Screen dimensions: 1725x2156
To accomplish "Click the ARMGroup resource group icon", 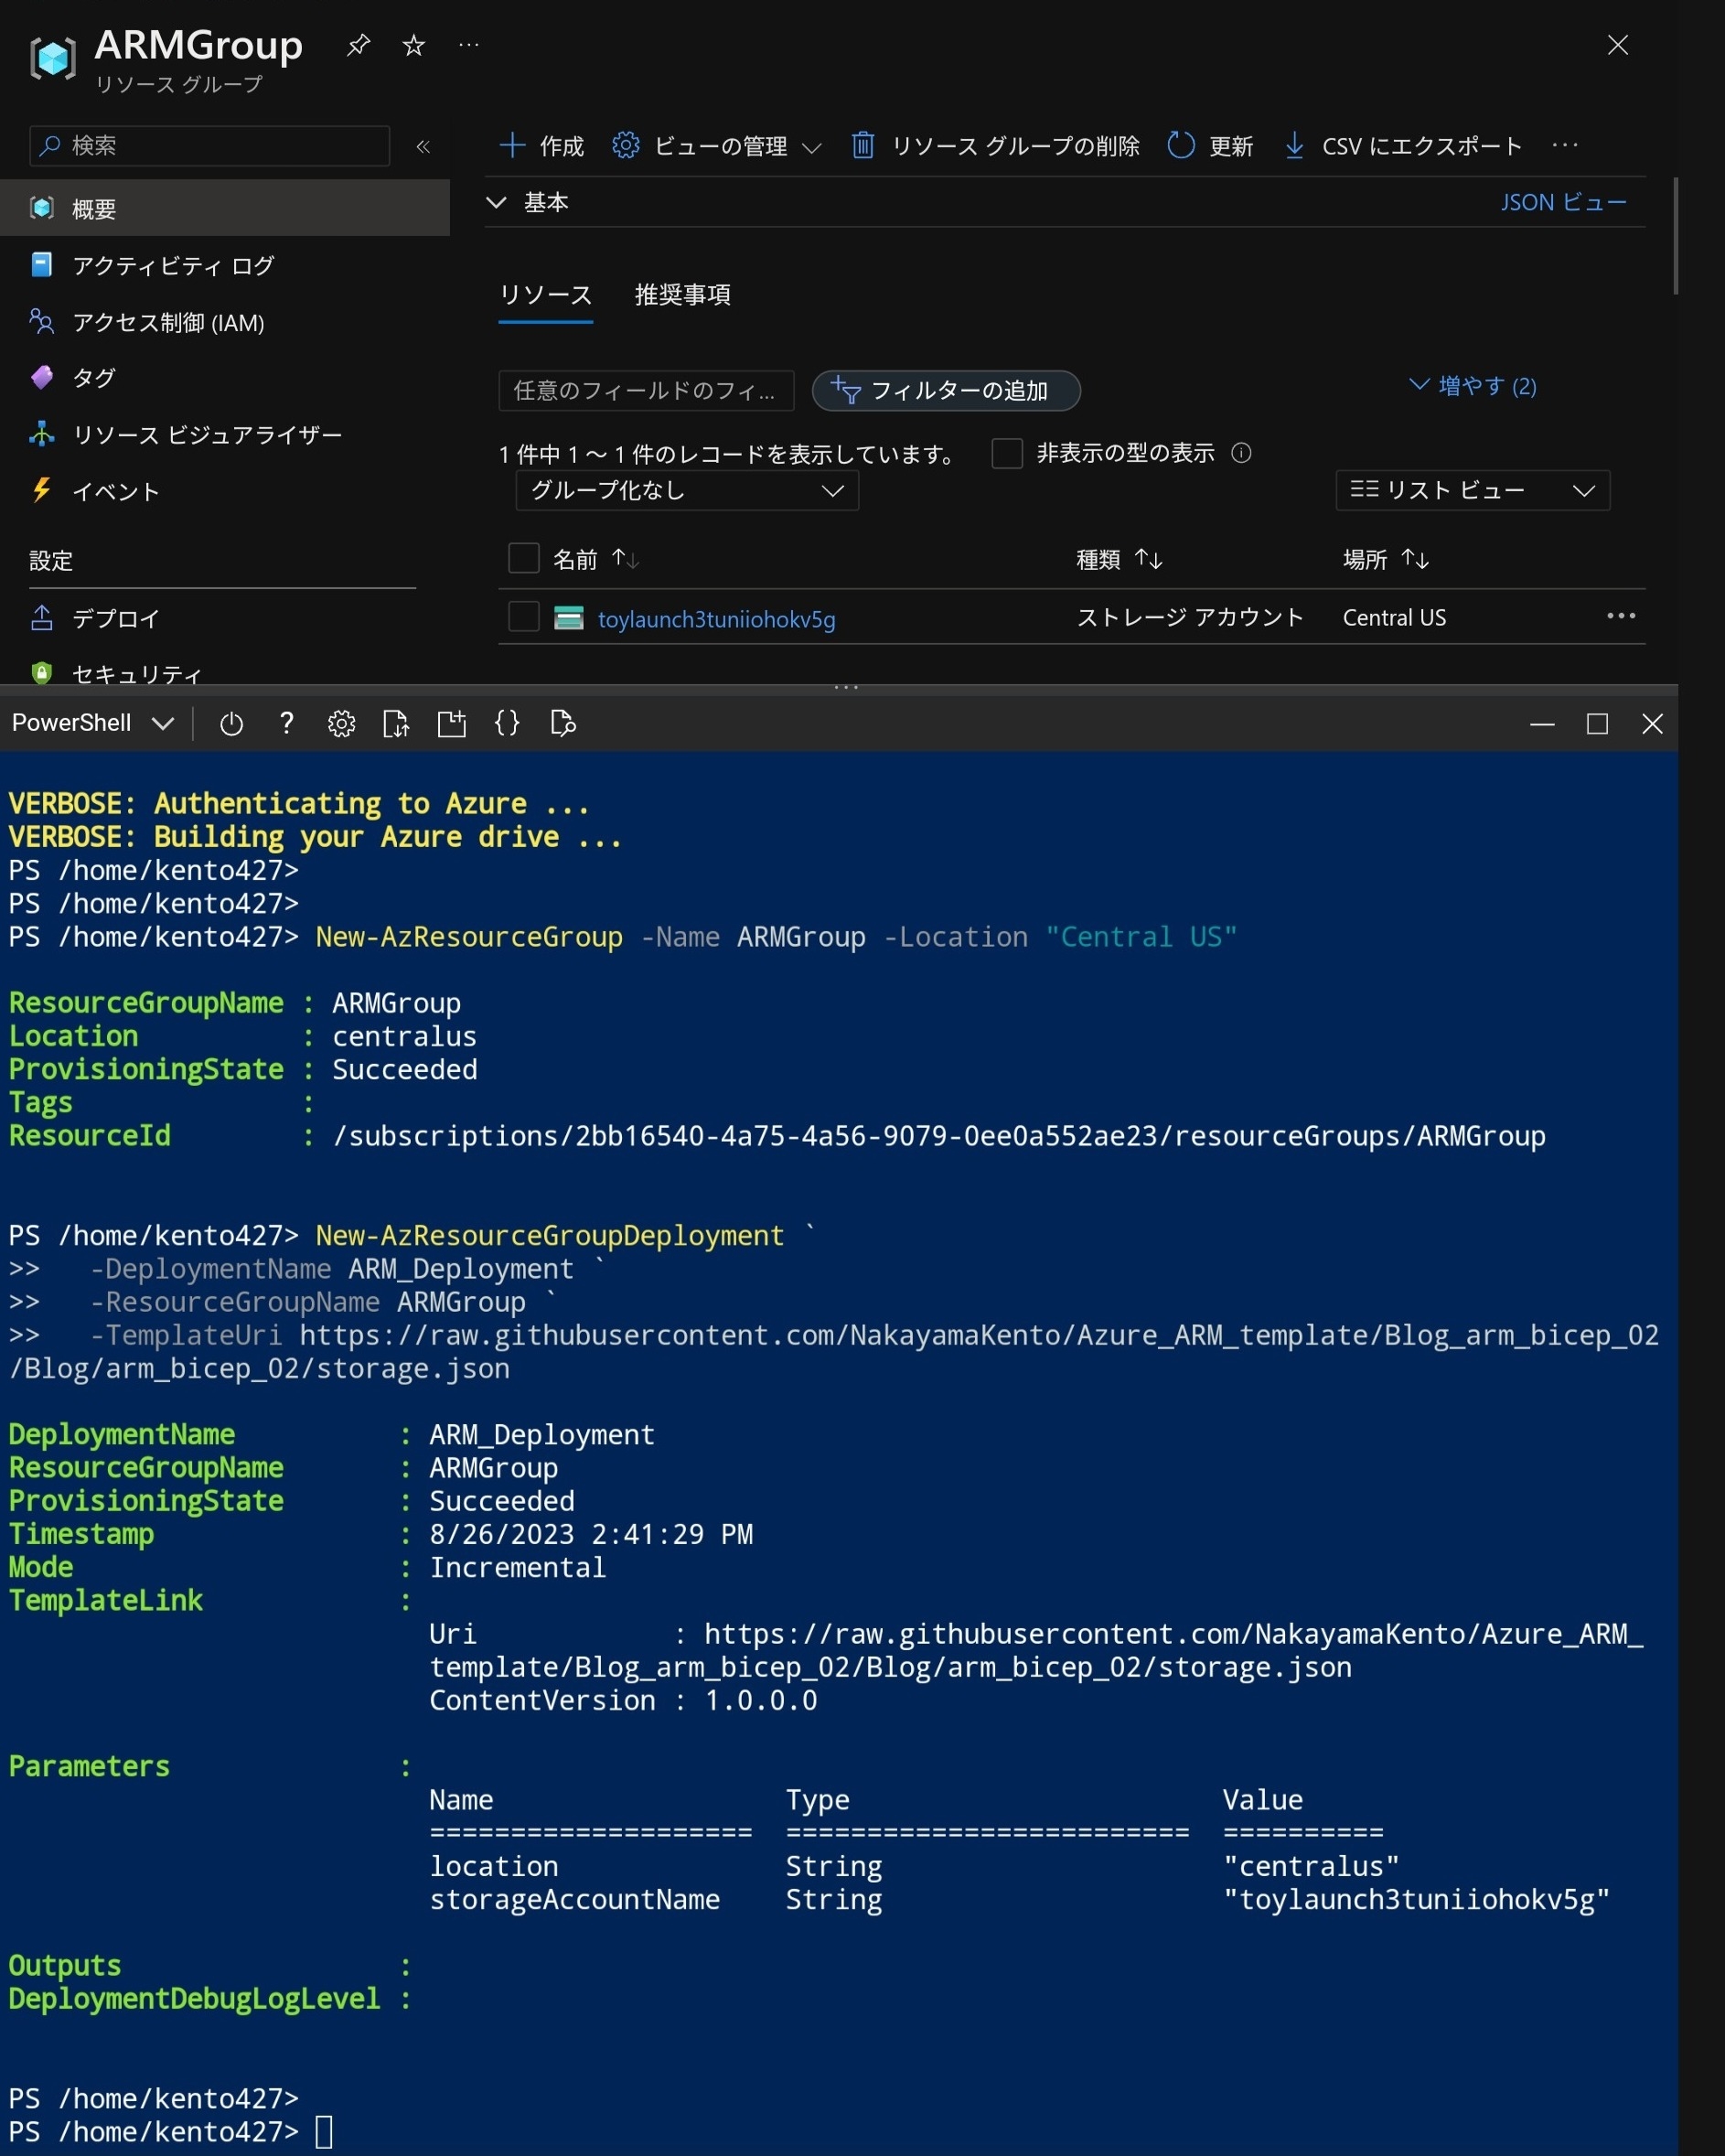I will click(x=53, y=57).
